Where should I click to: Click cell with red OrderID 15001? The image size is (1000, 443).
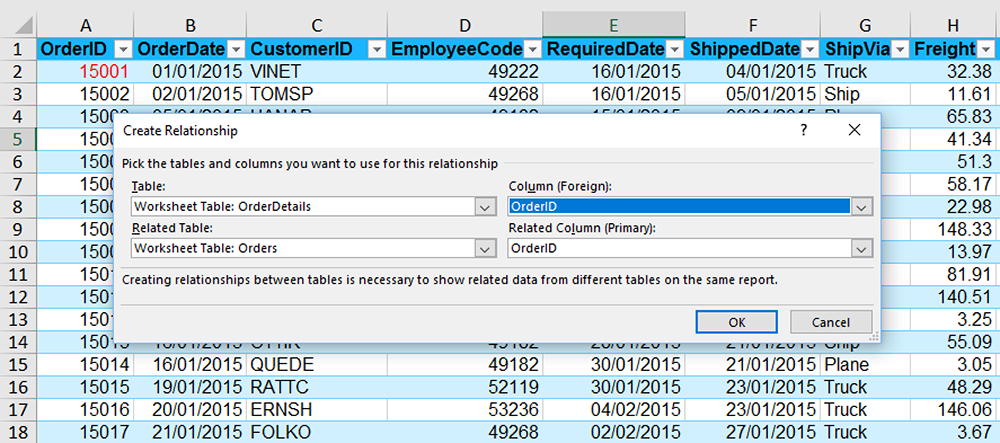pyautogui.click(x=85, y=71)
